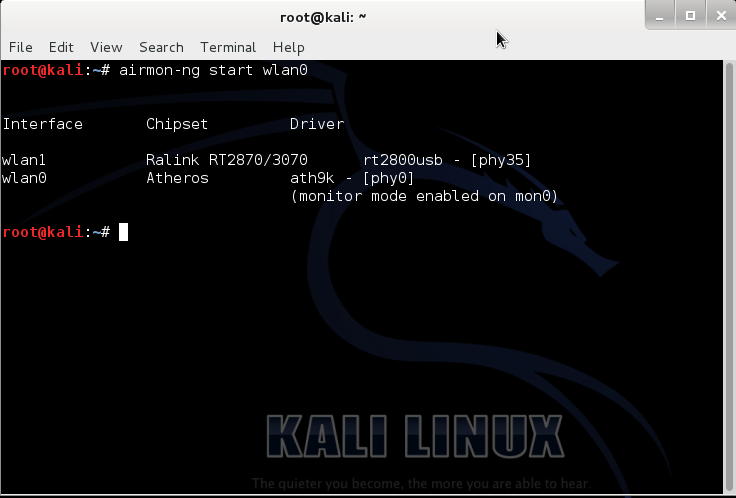The width and height of the screenshot is (736, 498).
Task: Open the Terminal menu
Action: pos(228,47)
